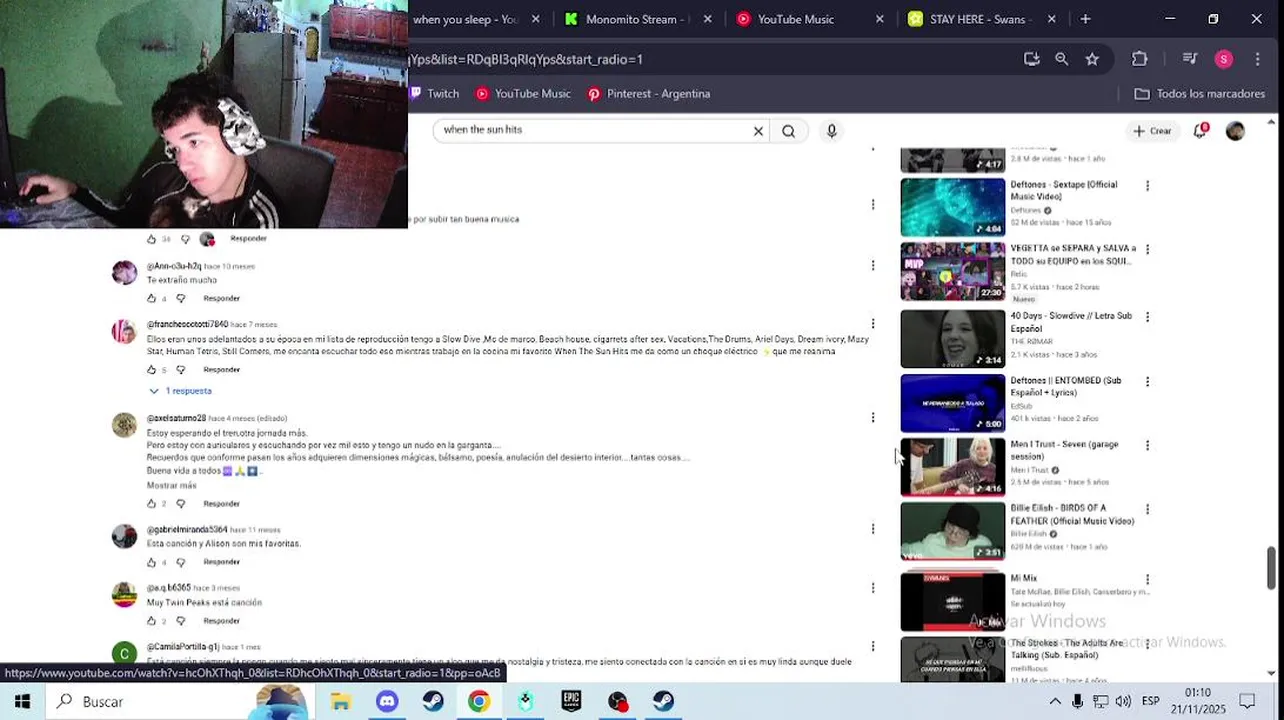Clear the YouTube search box with X
Image resolution: width=1284 pixels, height=720 pixels.
point(758,131)
